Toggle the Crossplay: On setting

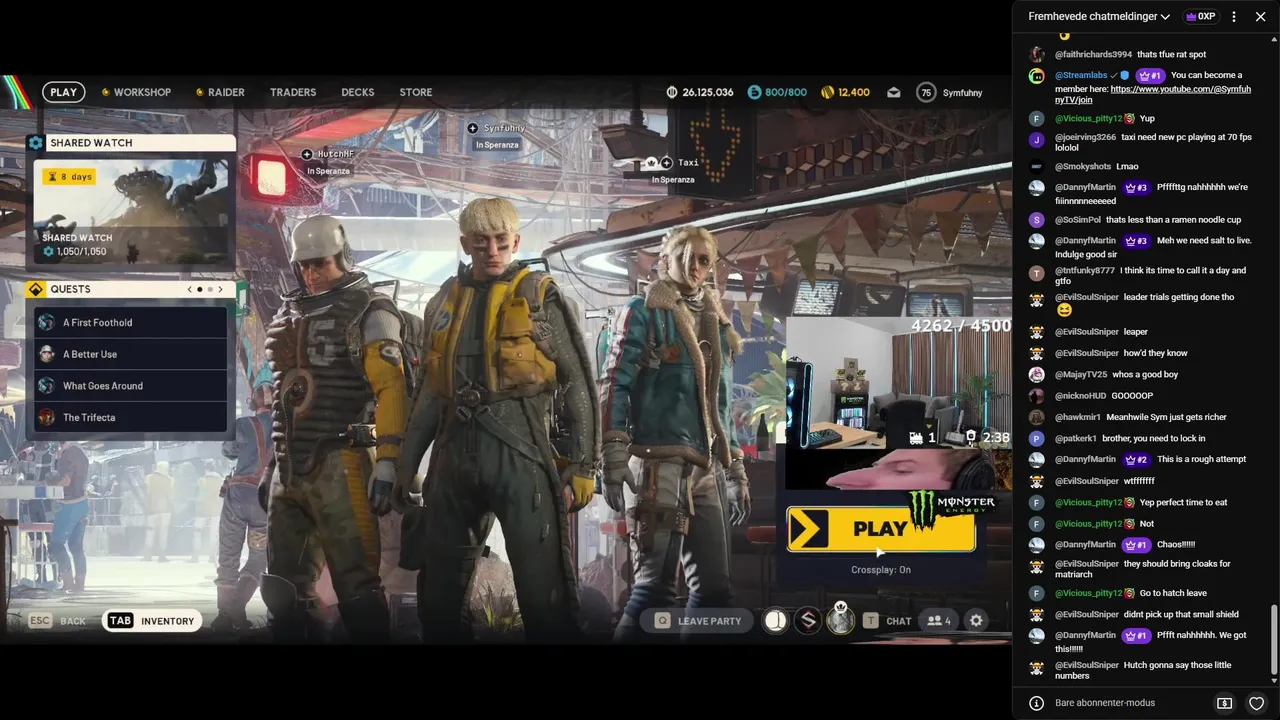(881, 570)
